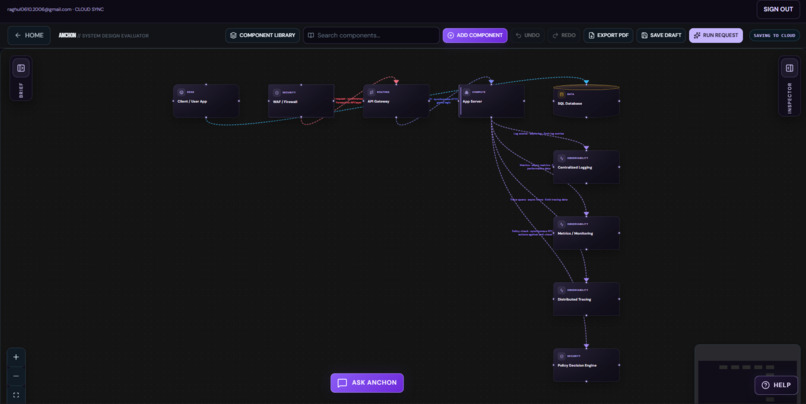This screenshot has width=806, height=404.
Task: Select the SQL Database label
Action: 570,104
